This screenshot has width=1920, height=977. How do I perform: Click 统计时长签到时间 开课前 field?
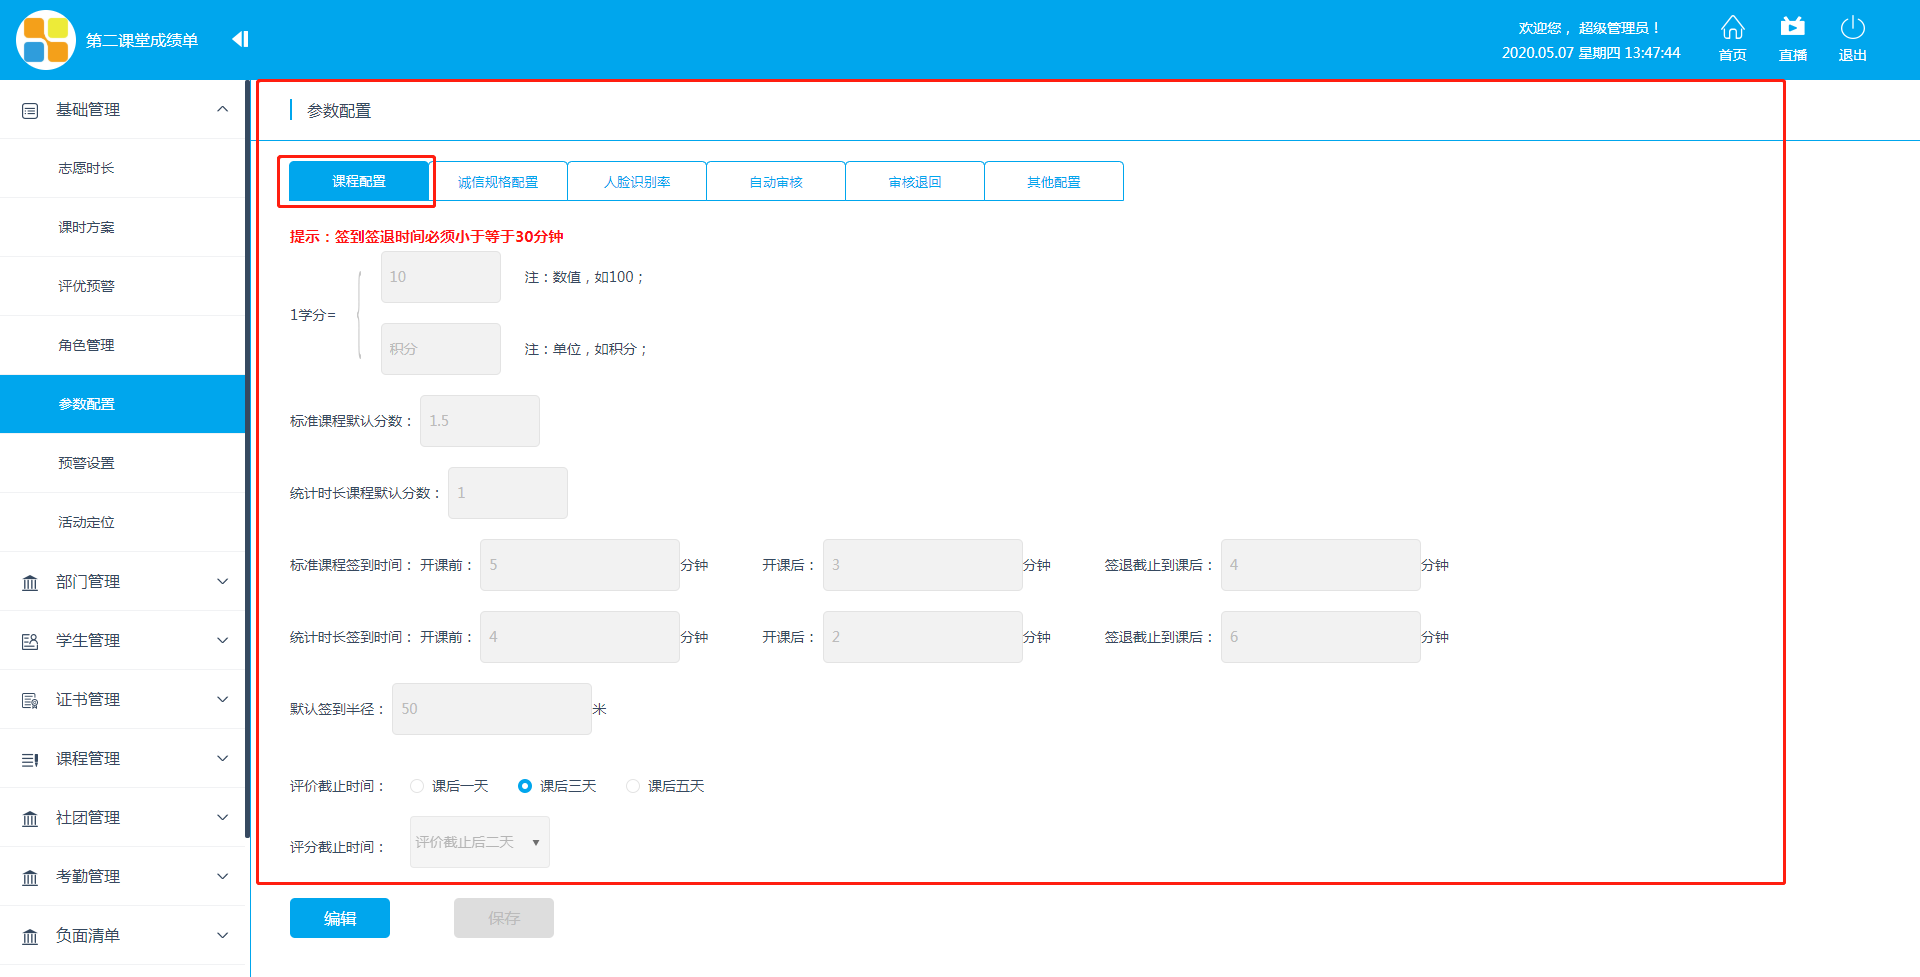pyautogui.click(x=580, y=637)
